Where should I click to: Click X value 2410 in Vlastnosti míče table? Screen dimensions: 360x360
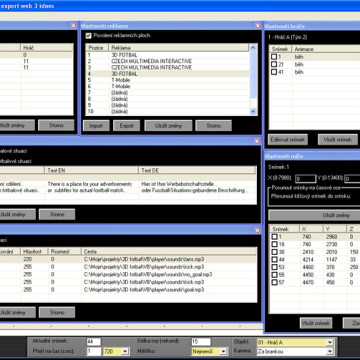click(307, 252)
